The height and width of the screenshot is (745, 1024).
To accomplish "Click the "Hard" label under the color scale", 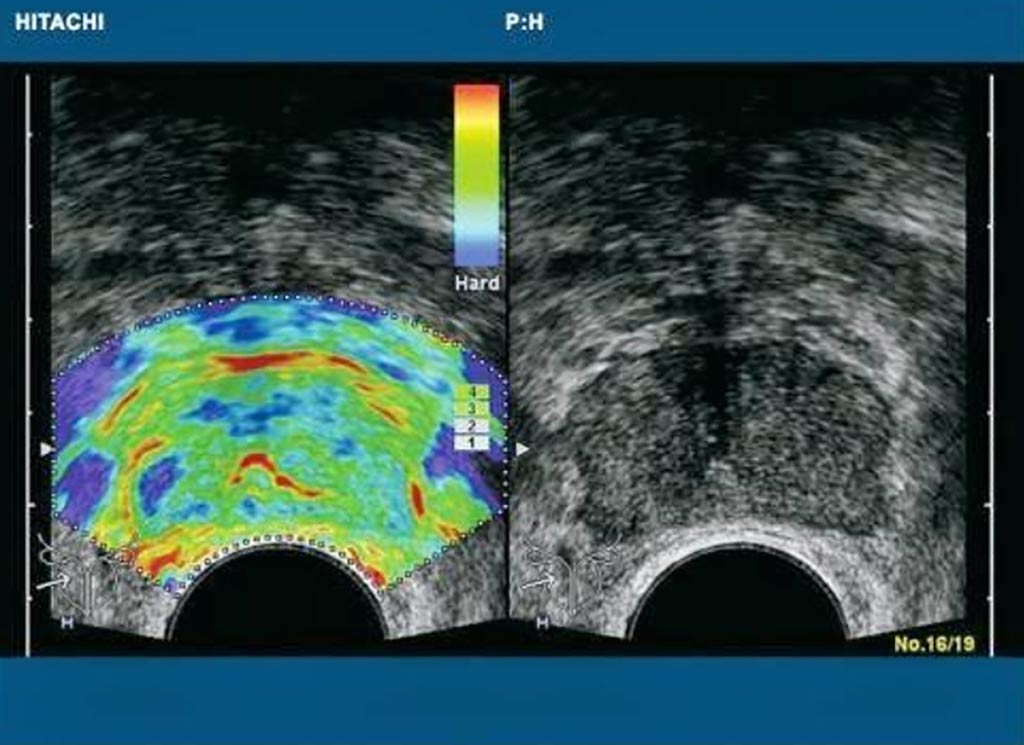I will (477, 283).
